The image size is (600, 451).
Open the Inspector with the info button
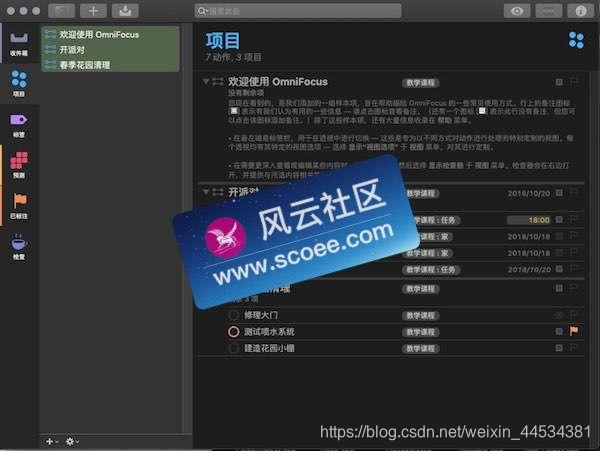pyautogui.click(x=580, y=11)
